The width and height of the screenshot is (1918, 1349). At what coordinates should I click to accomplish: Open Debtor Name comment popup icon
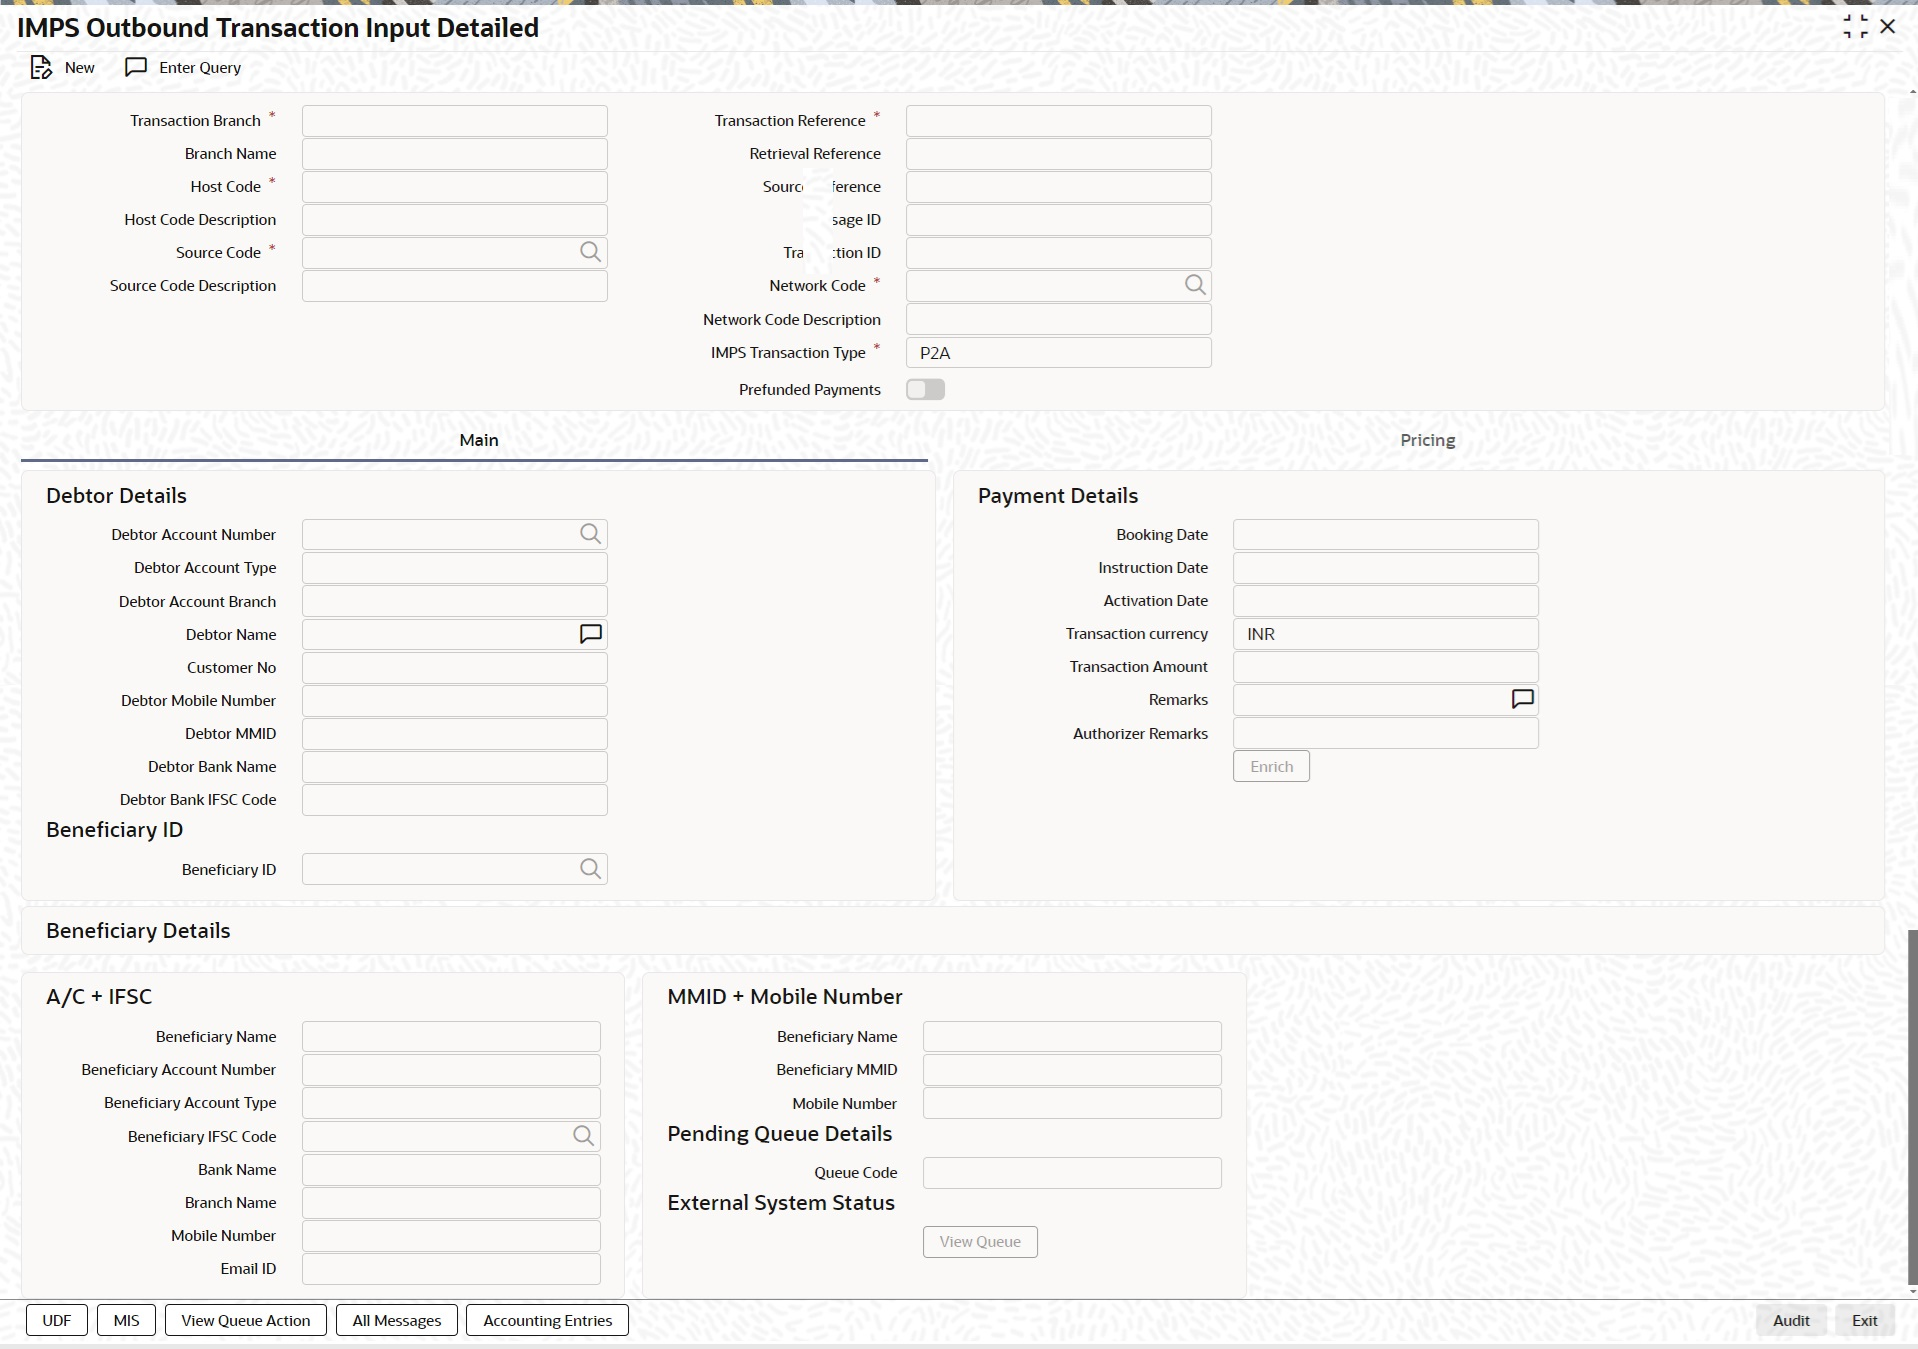tap(591, 634)
